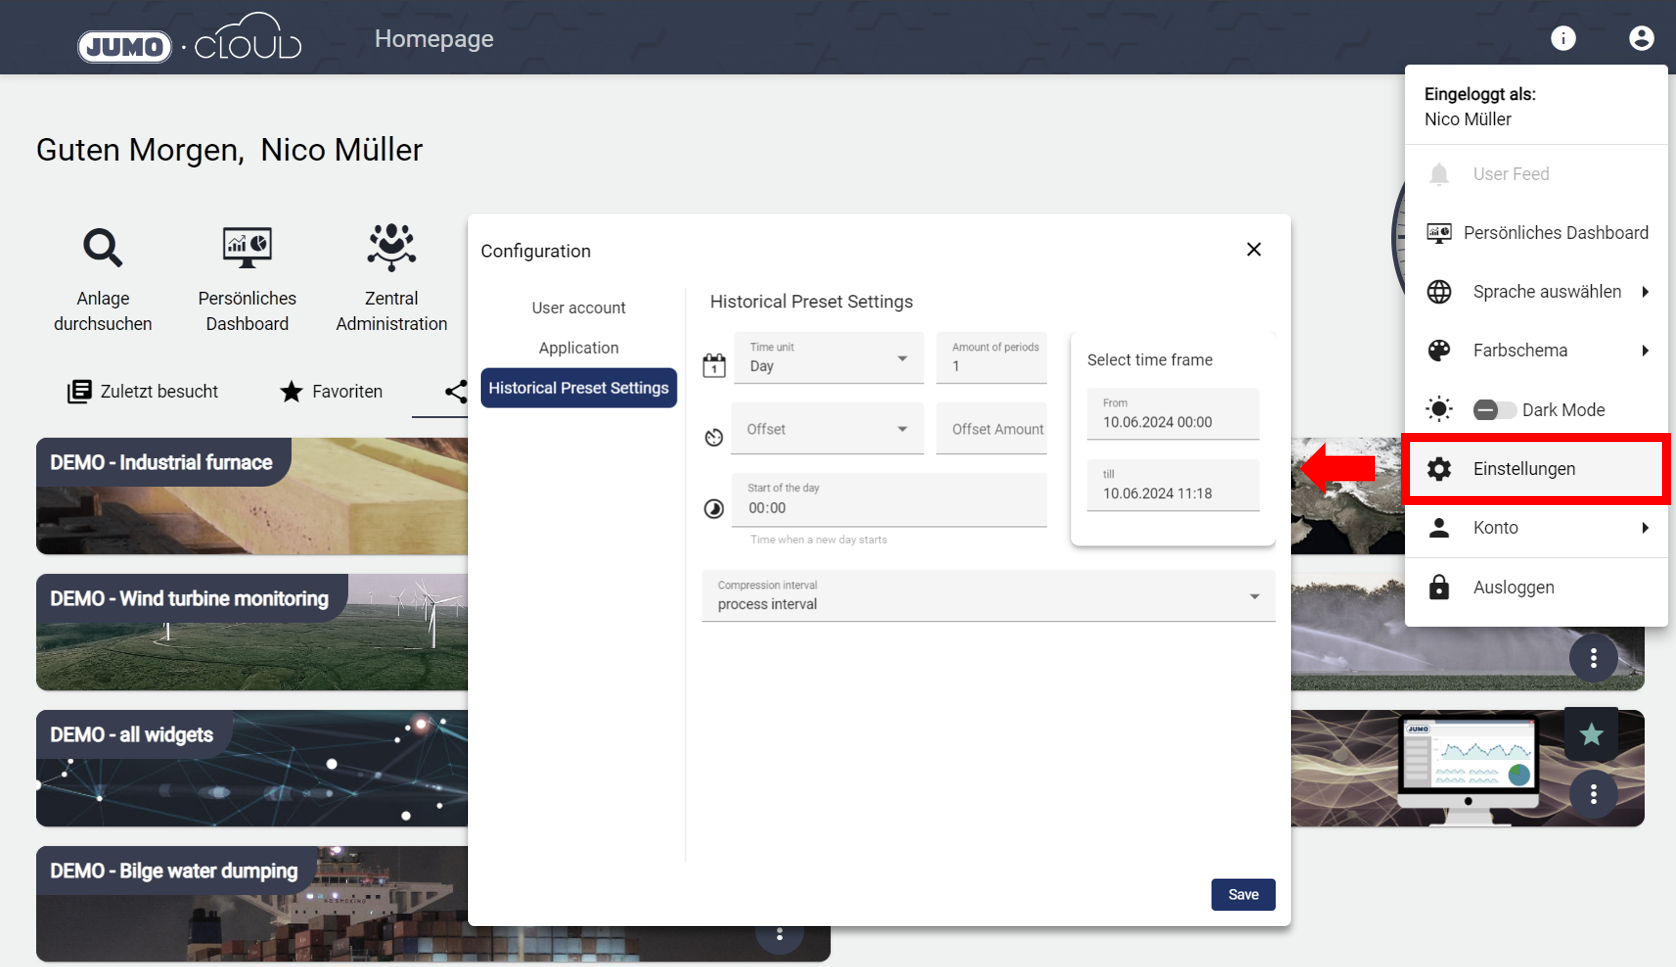1676x967 pixels.
Task: Open the Offset dropdown
Action: [x=827, y=429]
